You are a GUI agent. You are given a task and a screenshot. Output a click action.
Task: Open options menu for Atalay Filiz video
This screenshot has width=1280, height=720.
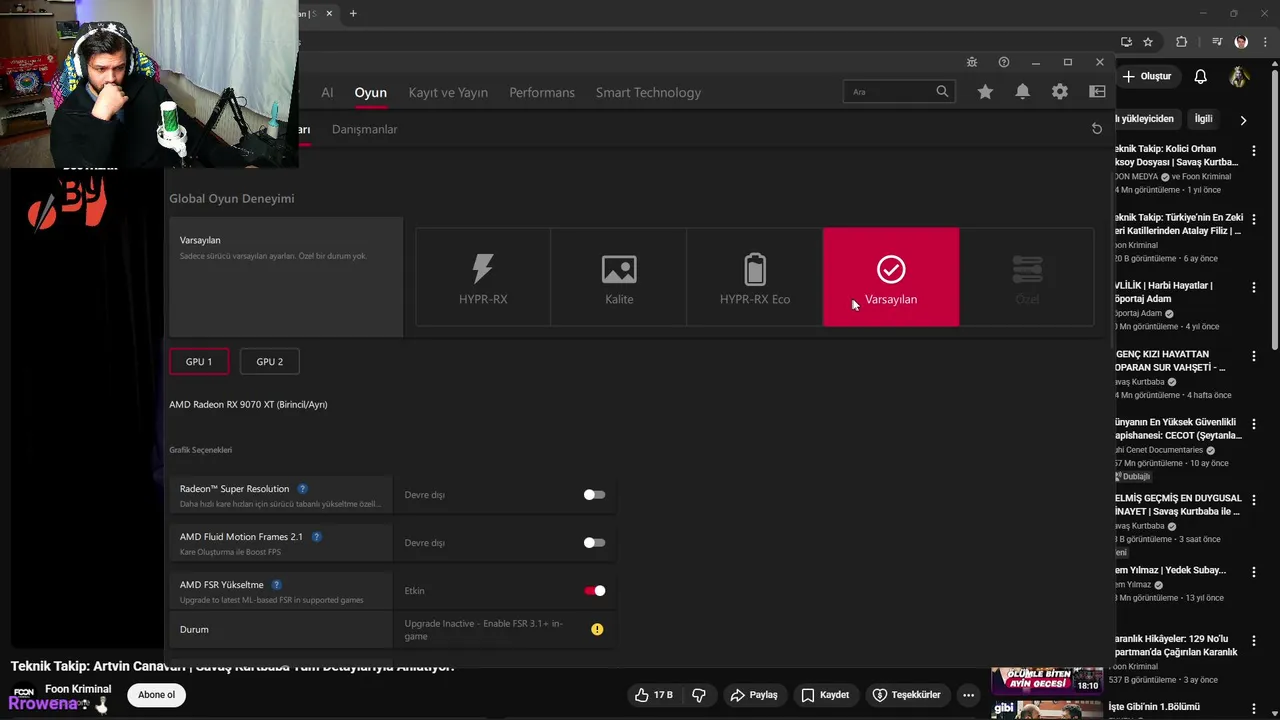coord(1254,219)
